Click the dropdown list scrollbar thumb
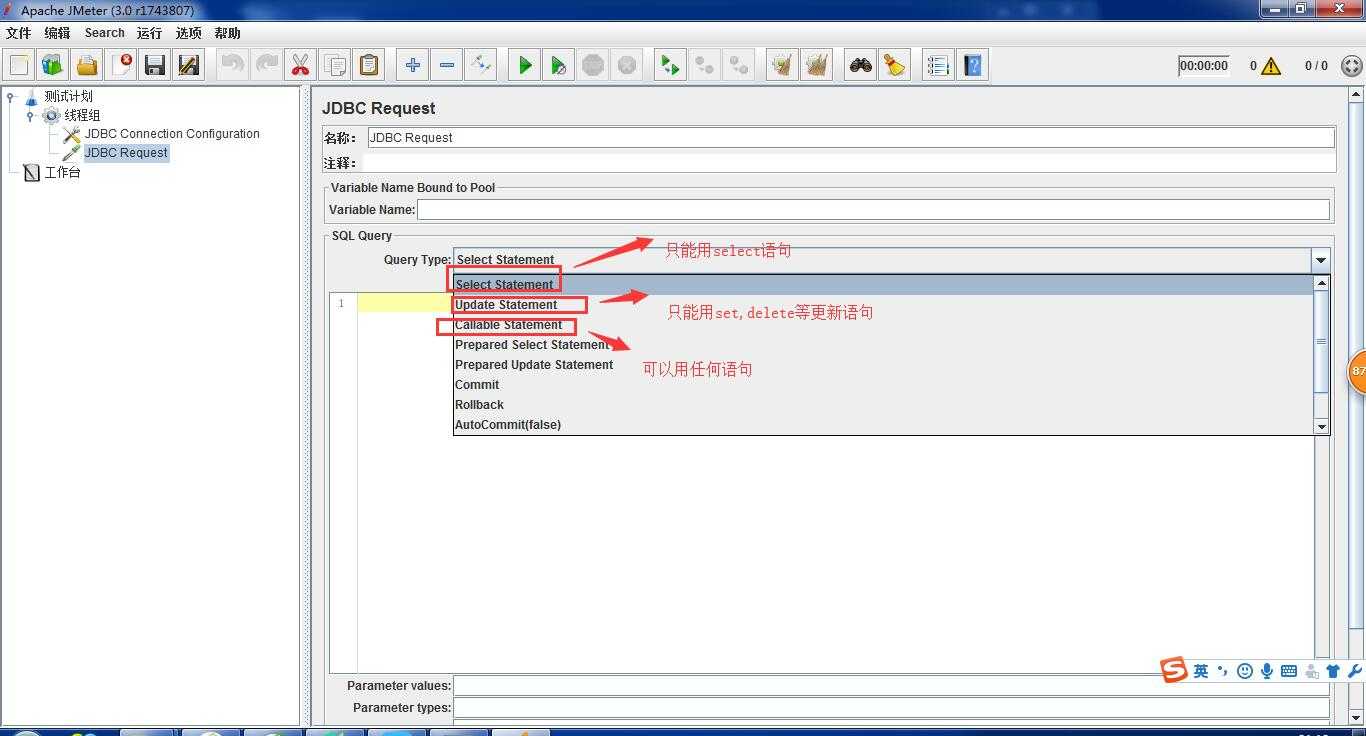This screenshot has width=1366, height=736. tap(1321, 341)
